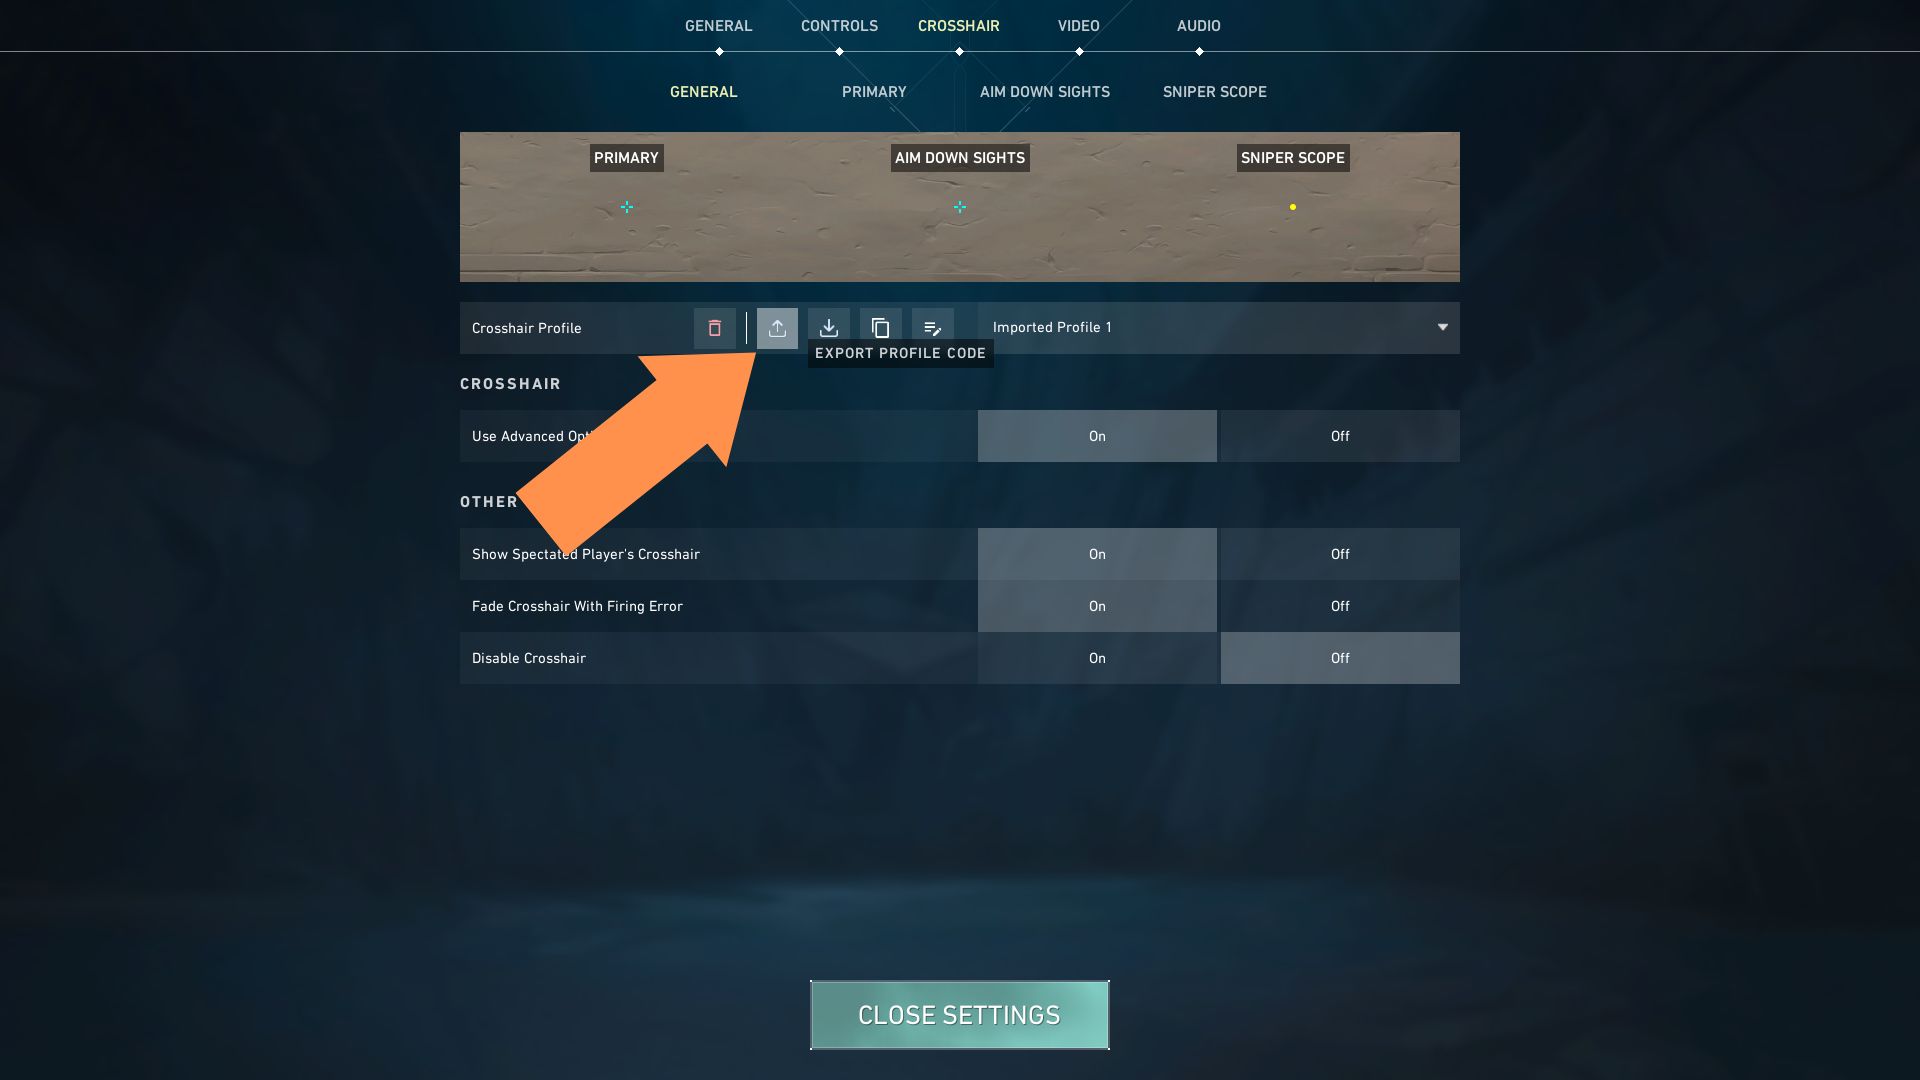The image size is (1920, 1080).
Task: Click on the AIM DOWN SIGHTS preview
Action: point(959,207)
